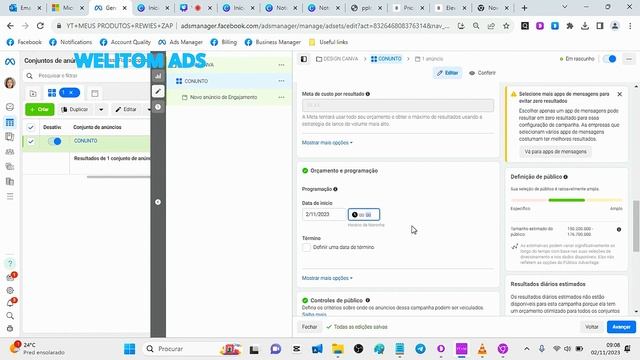The image size is (640, 360).
Task: Switch to the Conferir tab
Action: point(482,73)
